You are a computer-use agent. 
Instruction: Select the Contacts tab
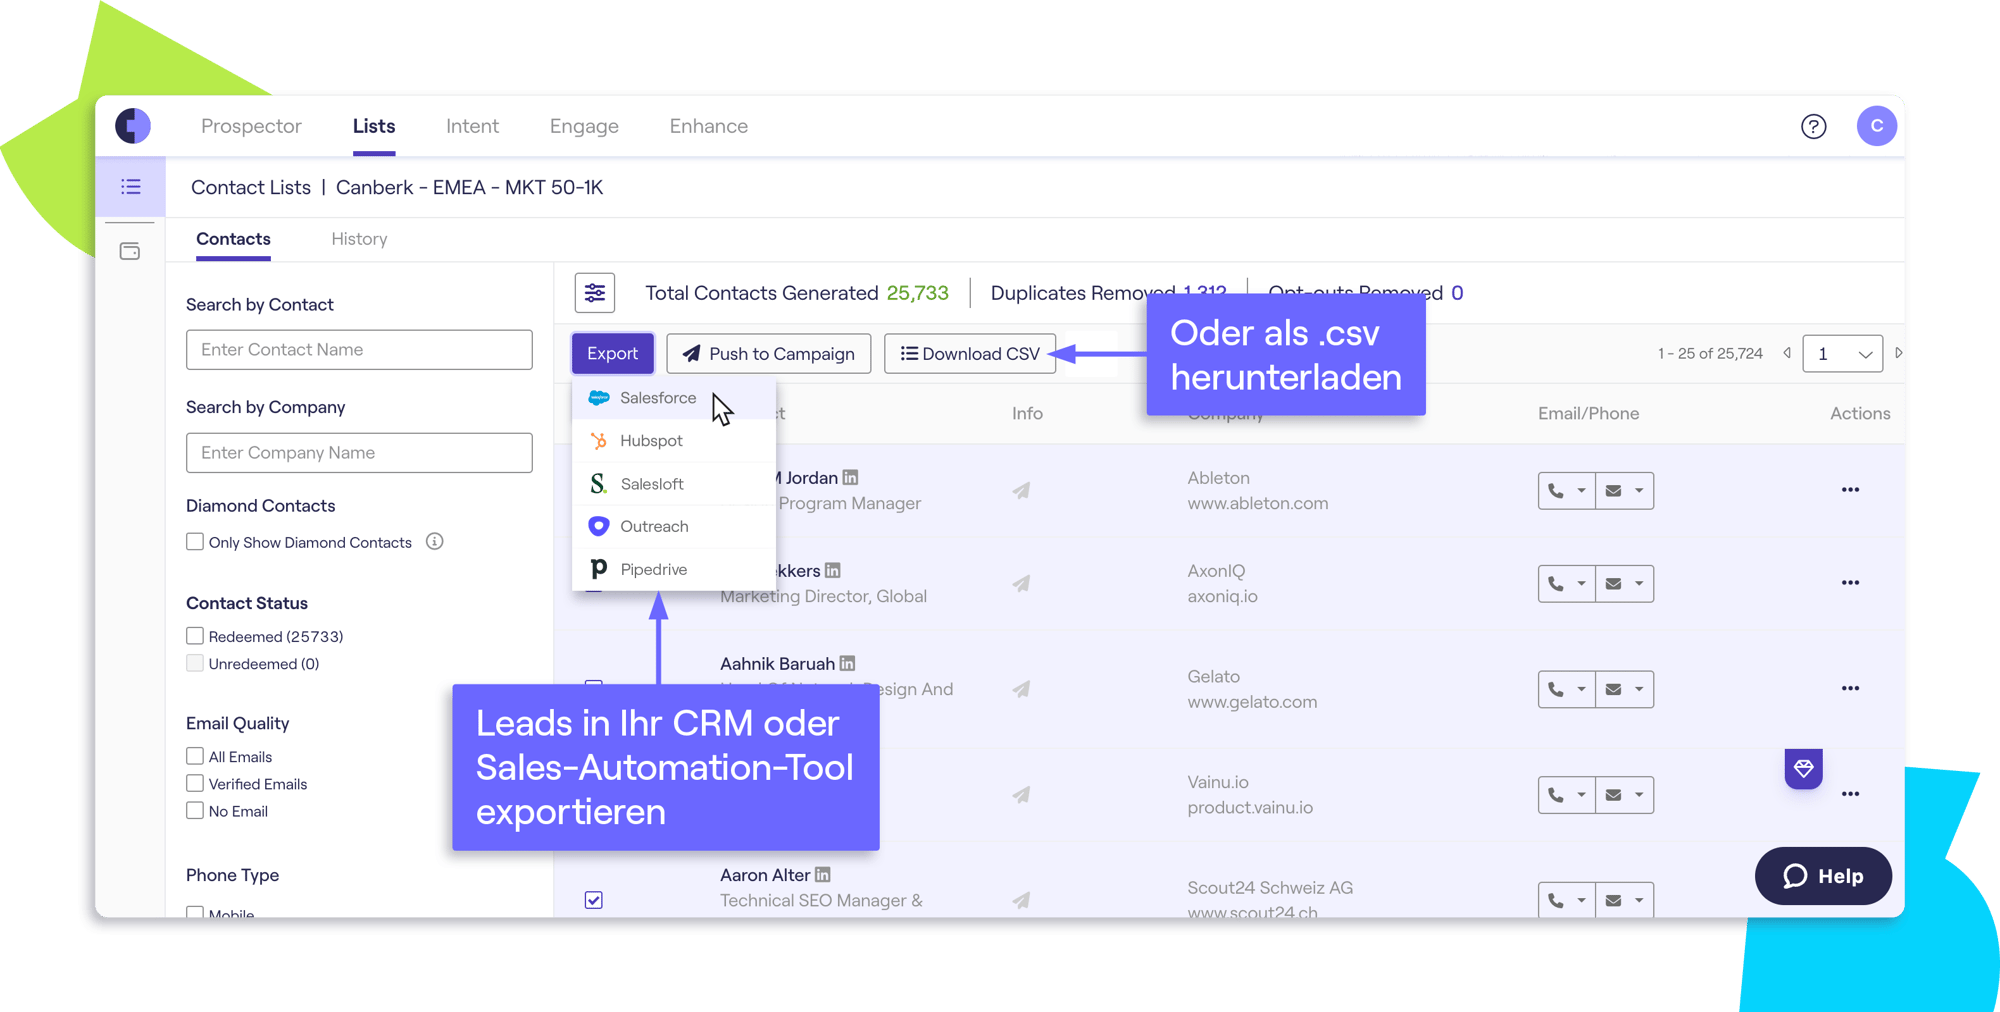coord(233,239)
